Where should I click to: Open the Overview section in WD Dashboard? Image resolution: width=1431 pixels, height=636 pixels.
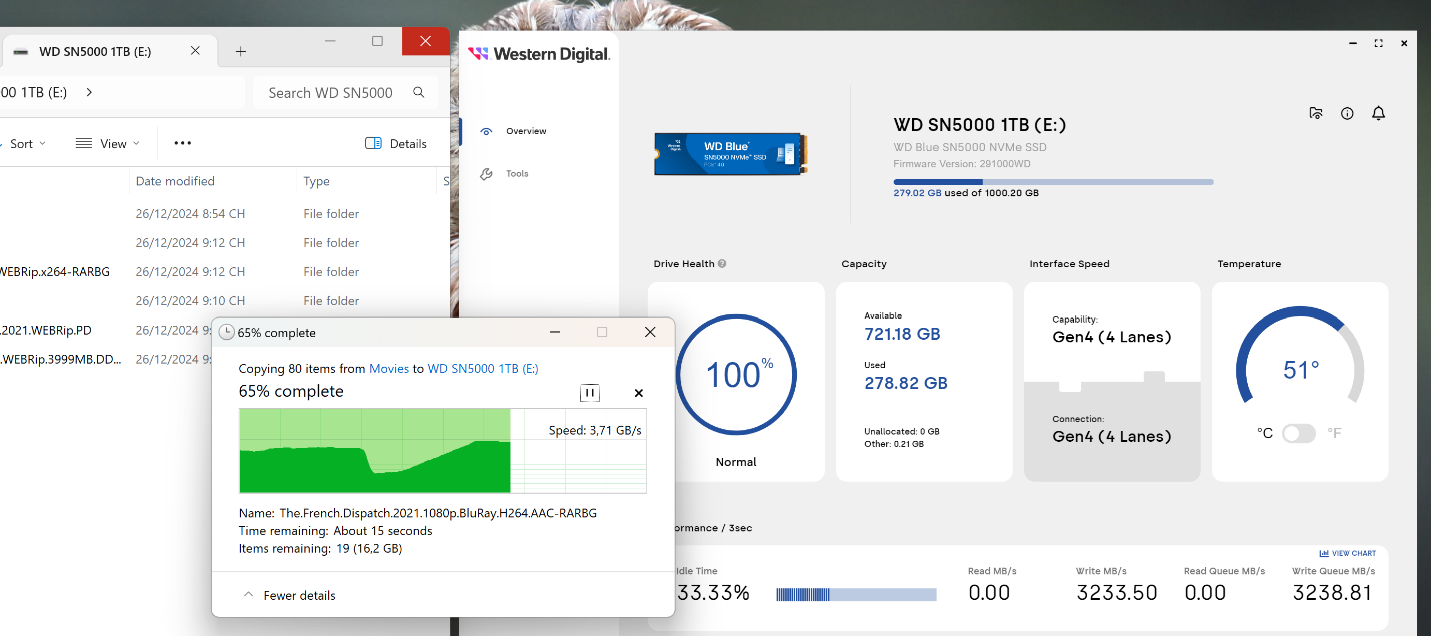[x=525, y=131]
